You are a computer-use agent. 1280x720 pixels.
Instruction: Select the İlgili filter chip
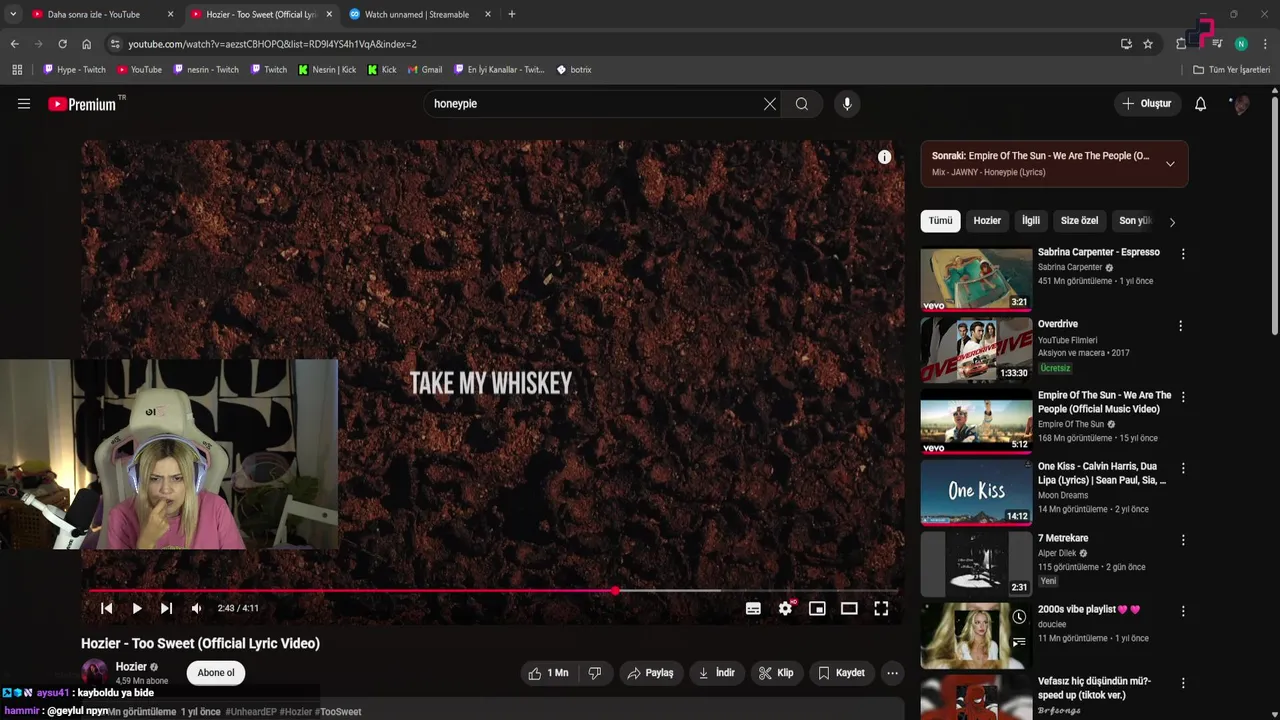[1031, 221]
